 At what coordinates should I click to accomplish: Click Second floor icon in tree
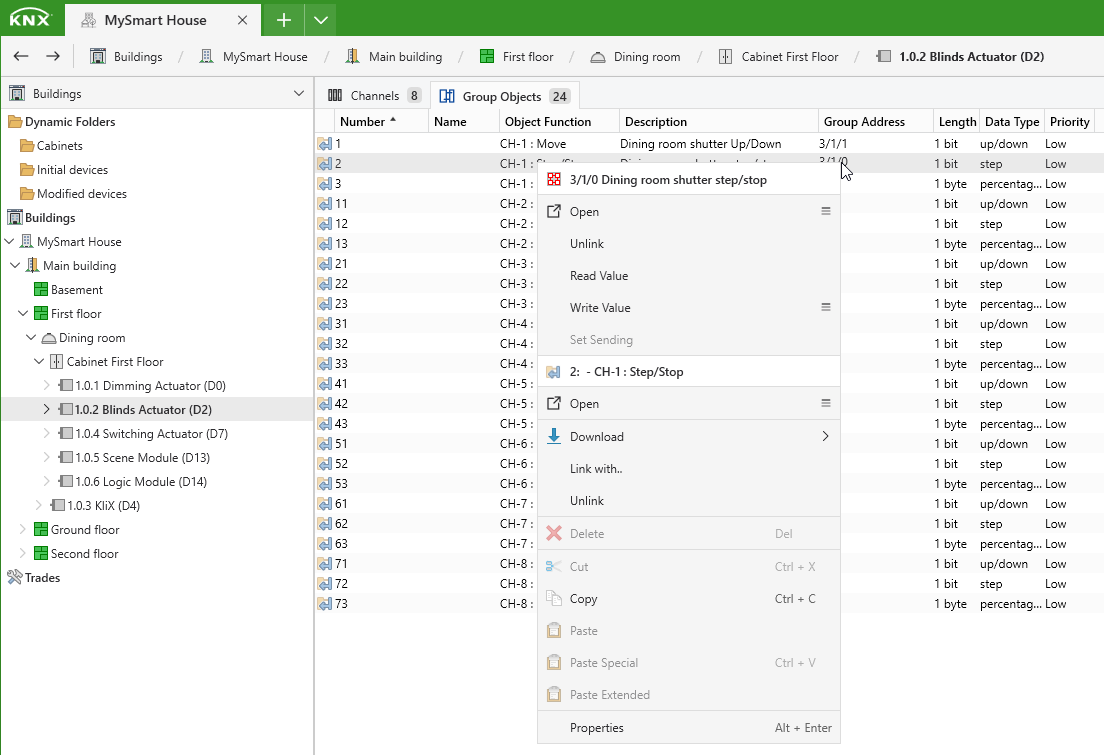[x=41, y=554]
